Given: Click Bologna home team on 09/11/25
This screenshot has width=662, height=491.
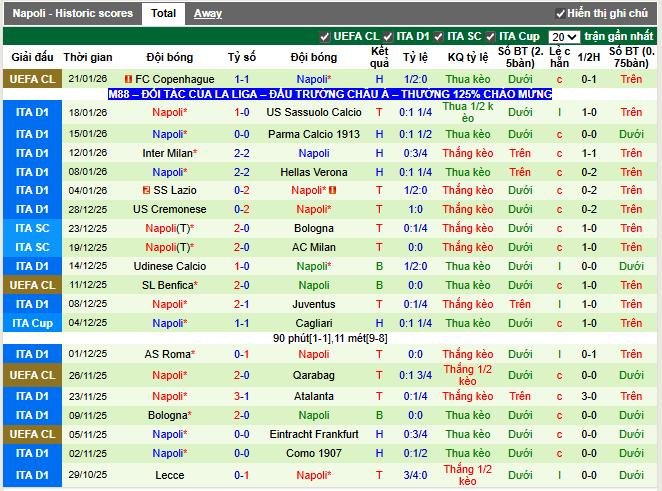Looking at the screenshot, I should point(170,415).
